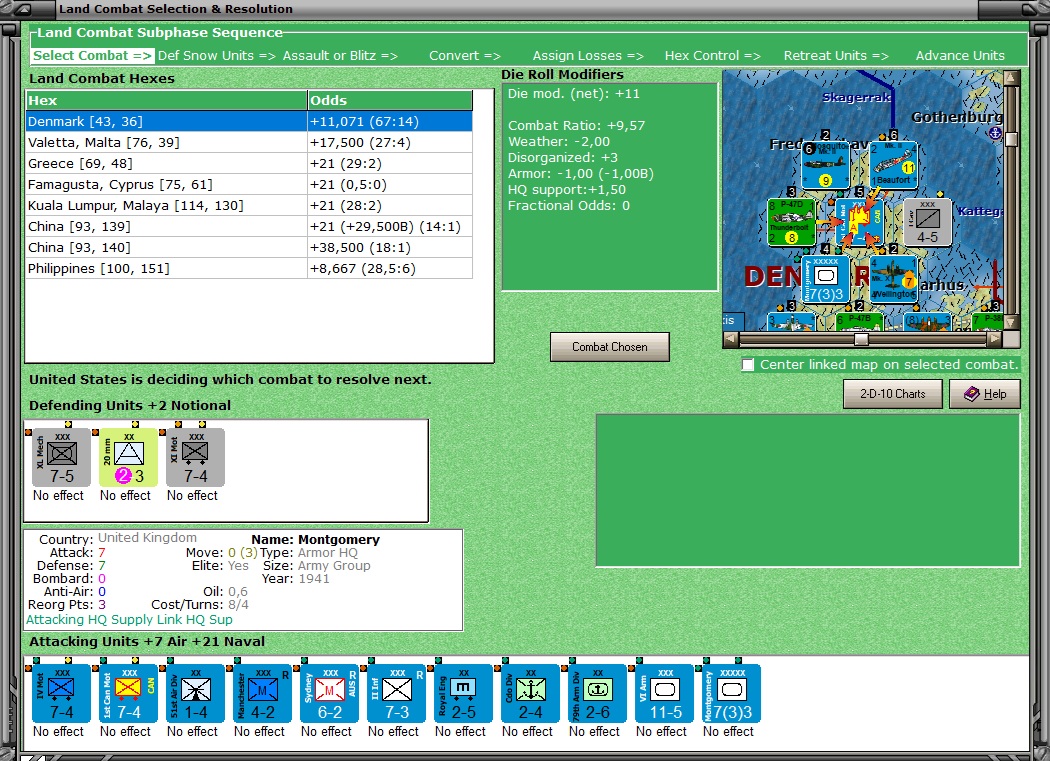Select the XL Mech 7-5 defending unit

click(62, 458)
